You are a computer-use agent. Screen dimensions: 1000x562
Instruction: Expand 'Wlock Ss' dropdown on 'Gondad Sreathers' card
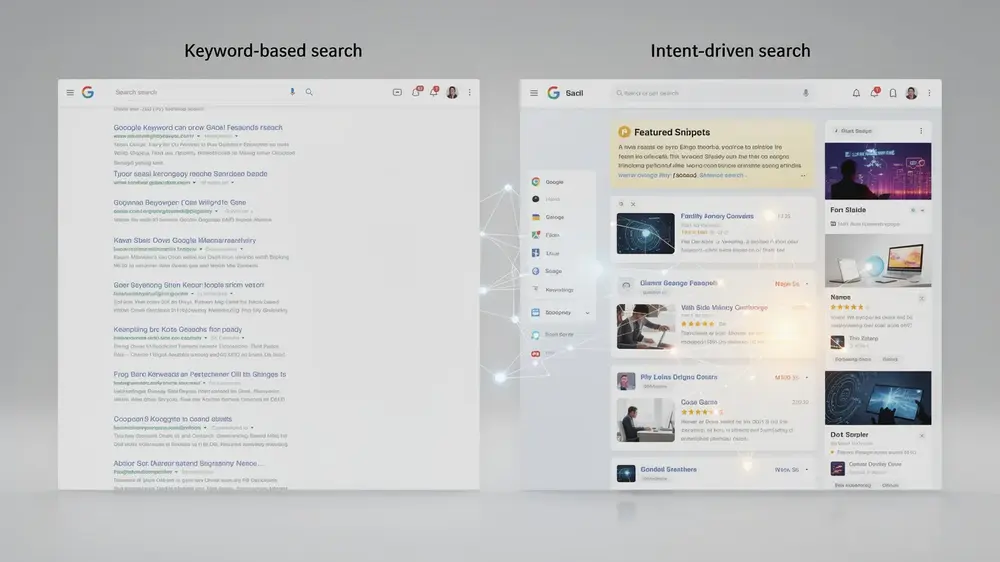[807, 470]
